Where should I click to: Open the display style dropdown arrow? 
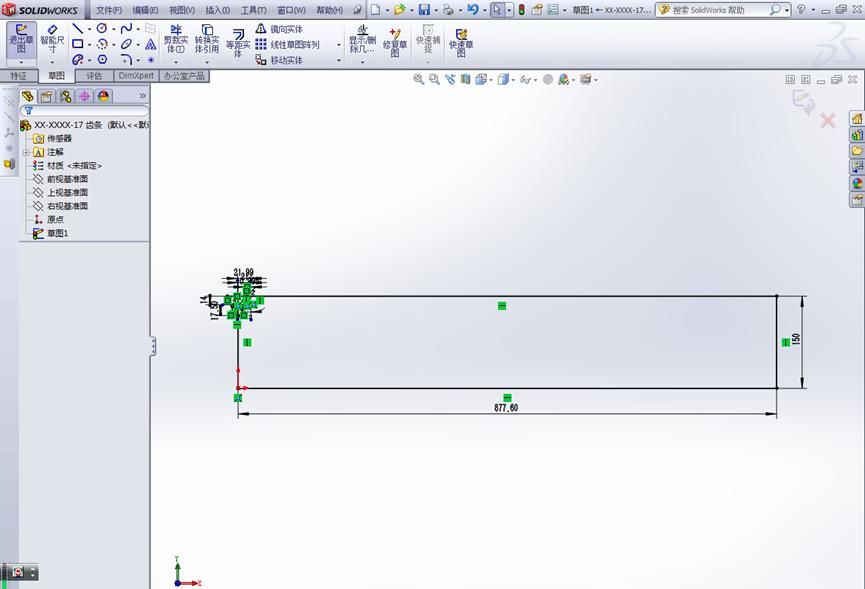pyautogui.click(x=512, y=79)
